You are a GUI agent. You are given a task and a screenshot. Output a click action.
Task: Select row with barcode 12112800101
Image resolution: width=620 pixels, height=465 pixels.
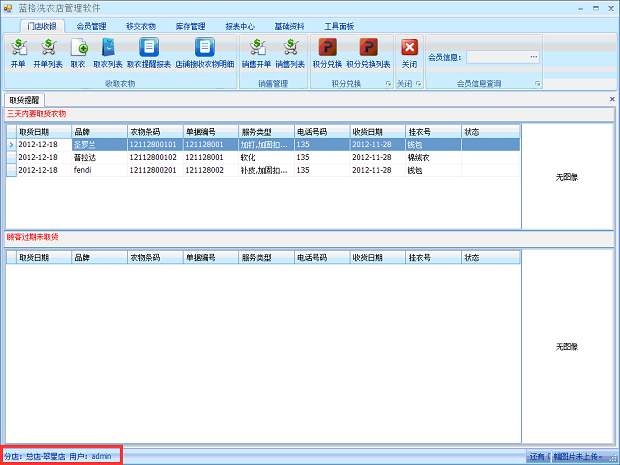click(263, 144)
